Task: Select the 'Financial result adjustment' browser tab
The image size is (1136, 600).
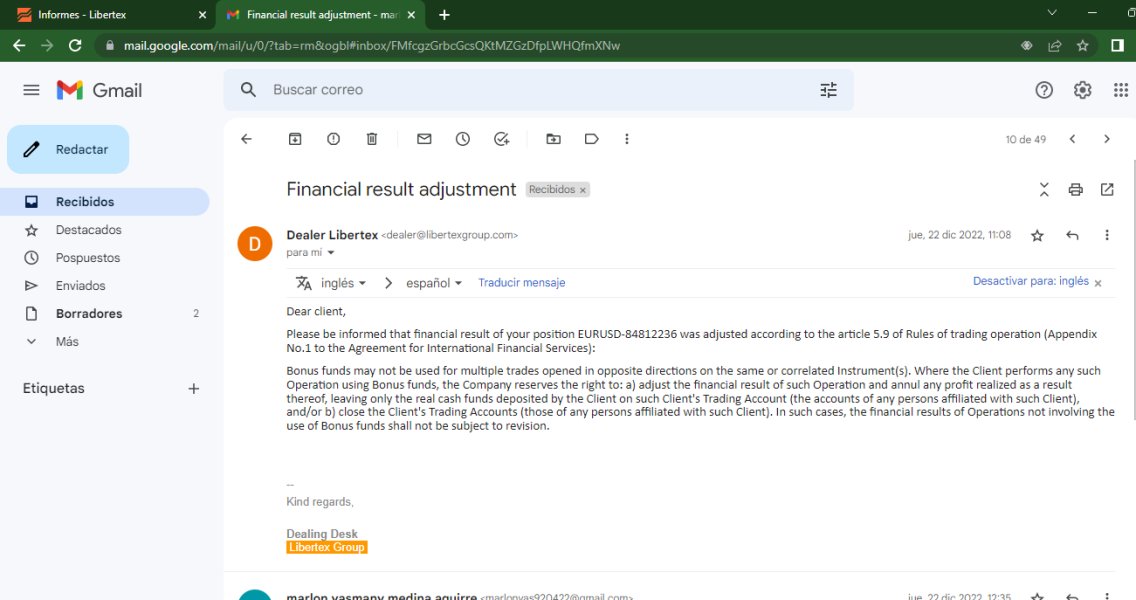Action: pyautogui.click(x=321, y=14)
